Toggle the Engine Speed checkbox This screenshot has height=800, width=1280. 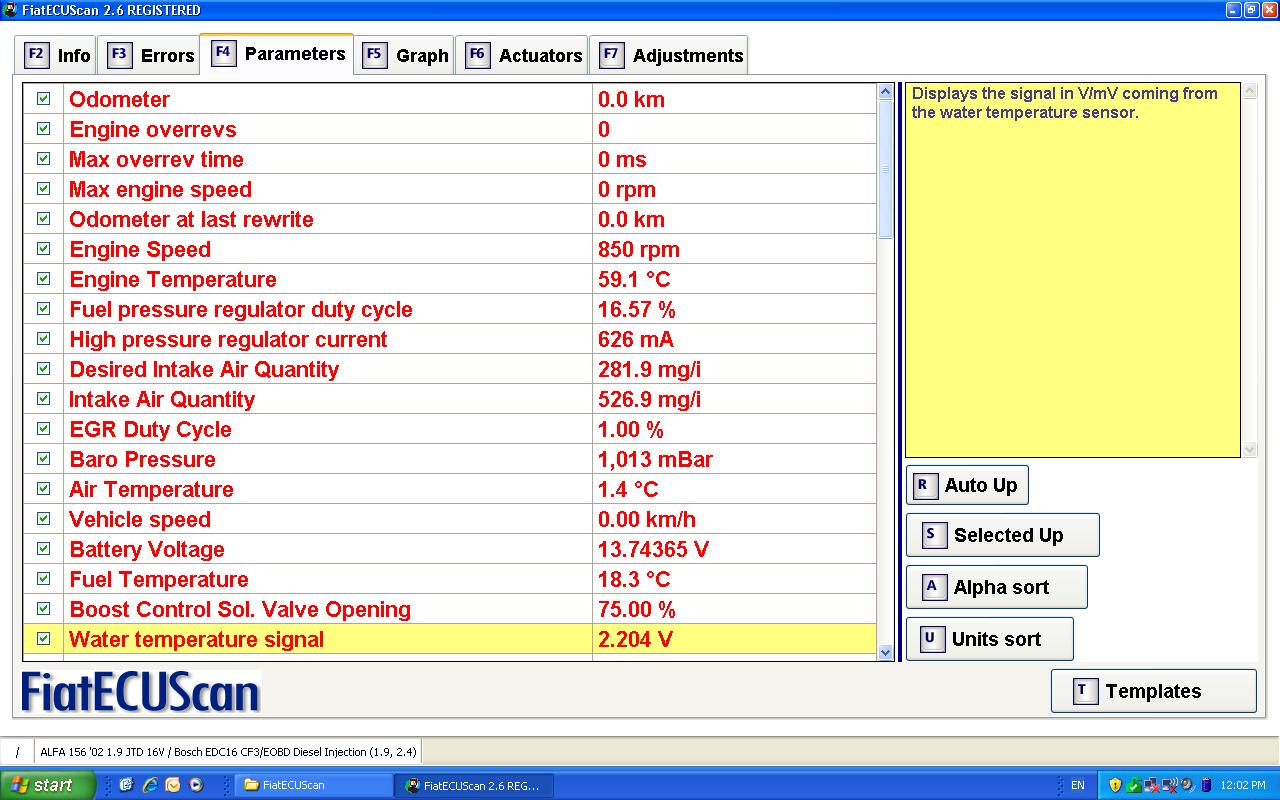44,249
